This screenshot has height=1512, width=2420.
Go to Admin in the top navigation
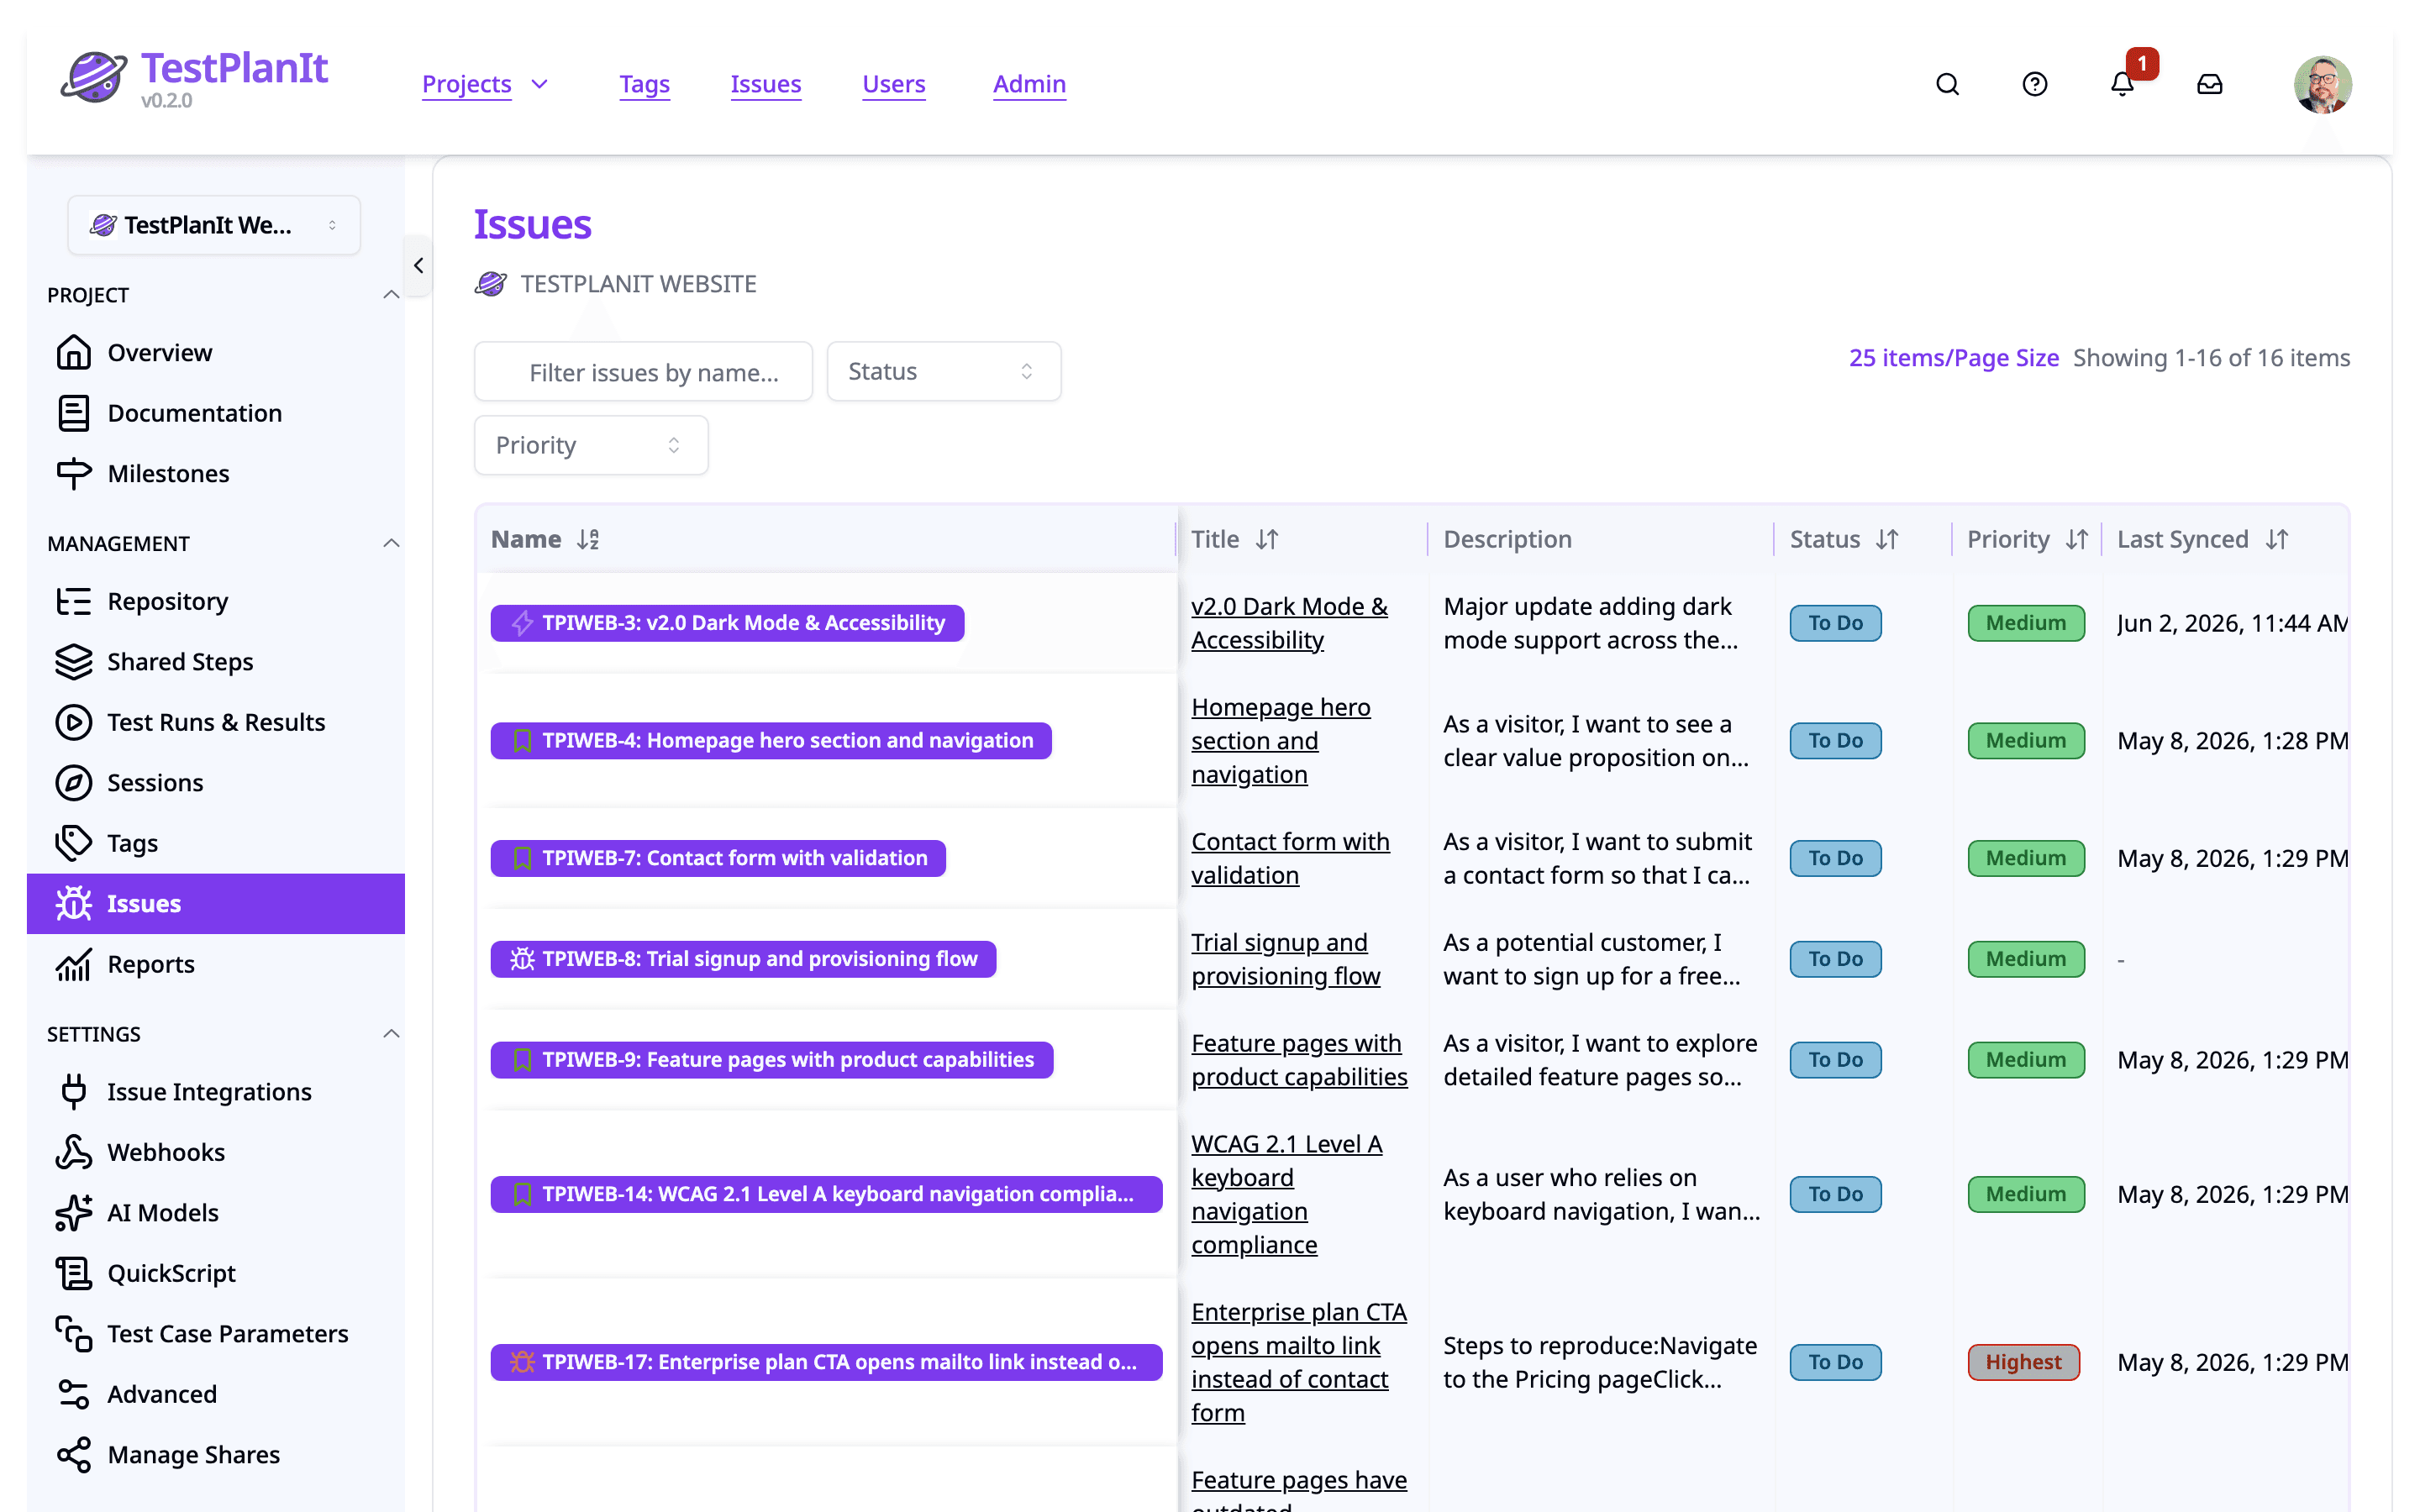click(1029, 84)
